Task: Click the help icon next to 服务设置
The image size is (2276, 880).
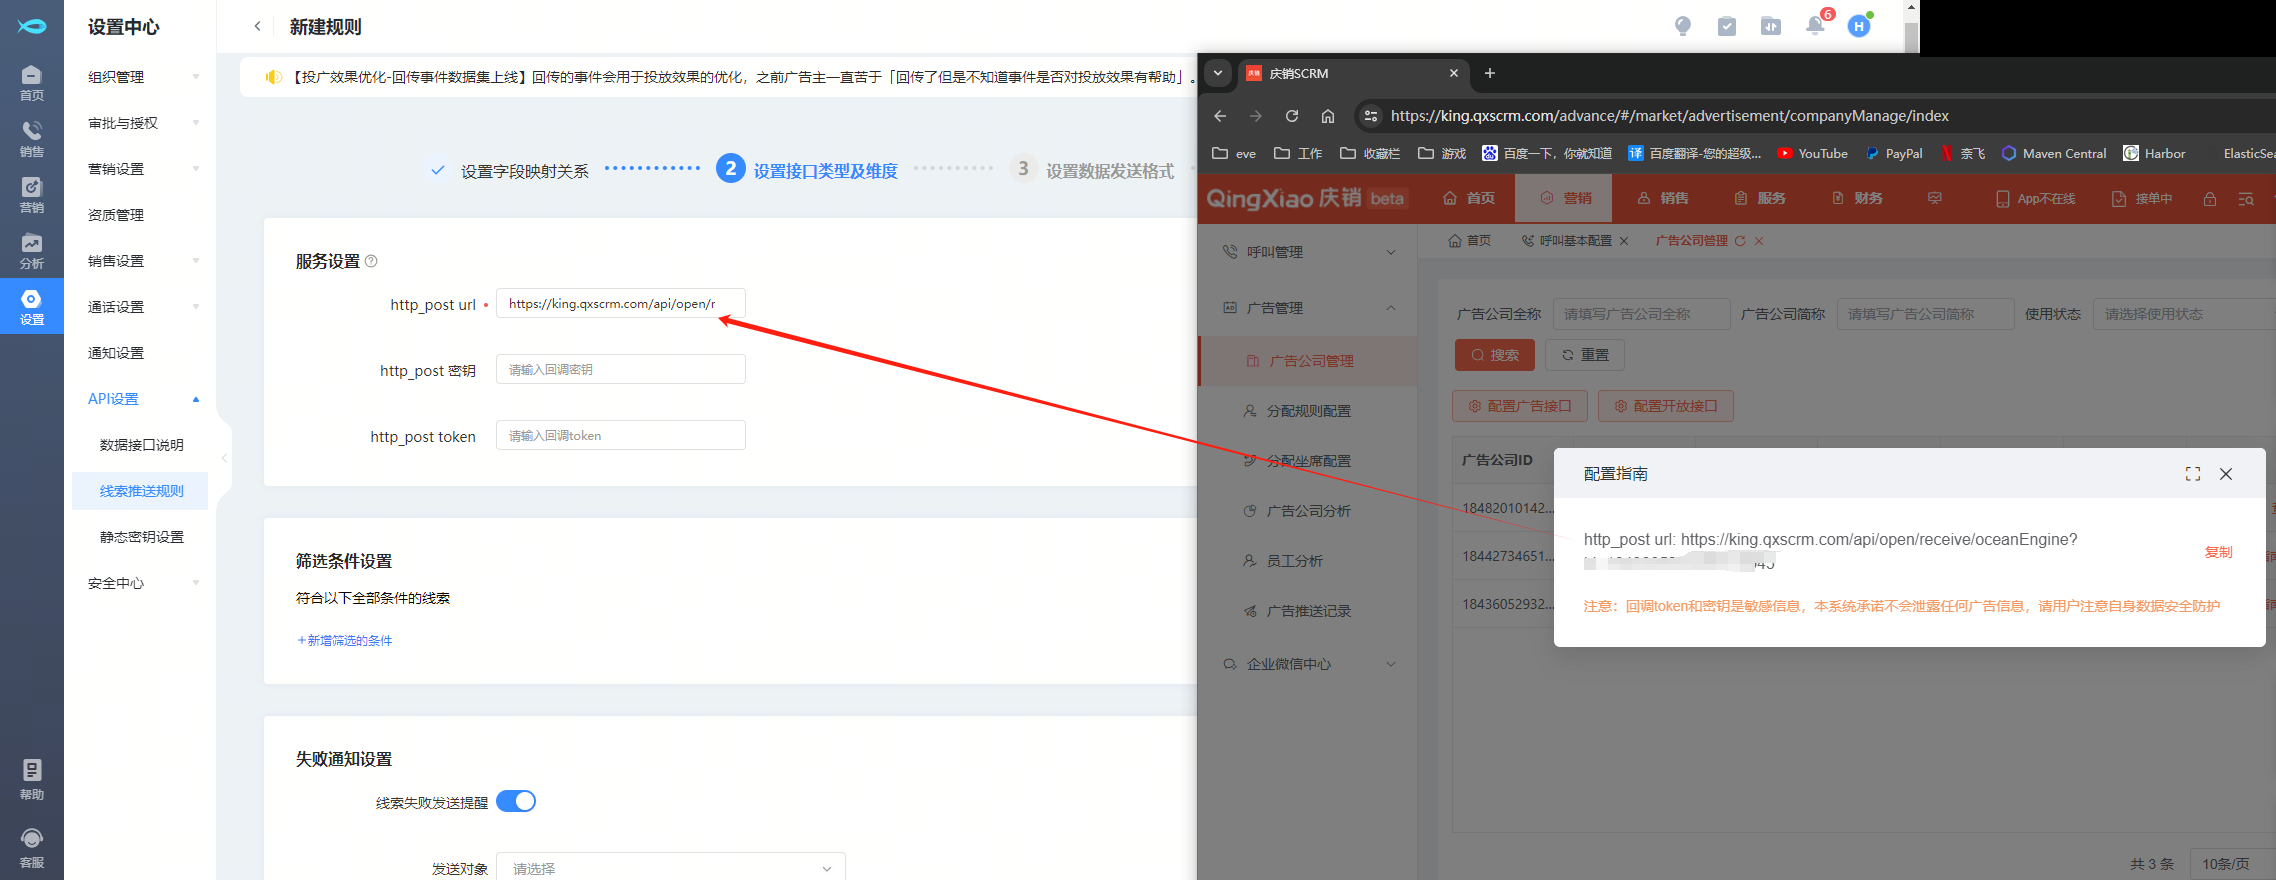Action: (x=371, y=261)
